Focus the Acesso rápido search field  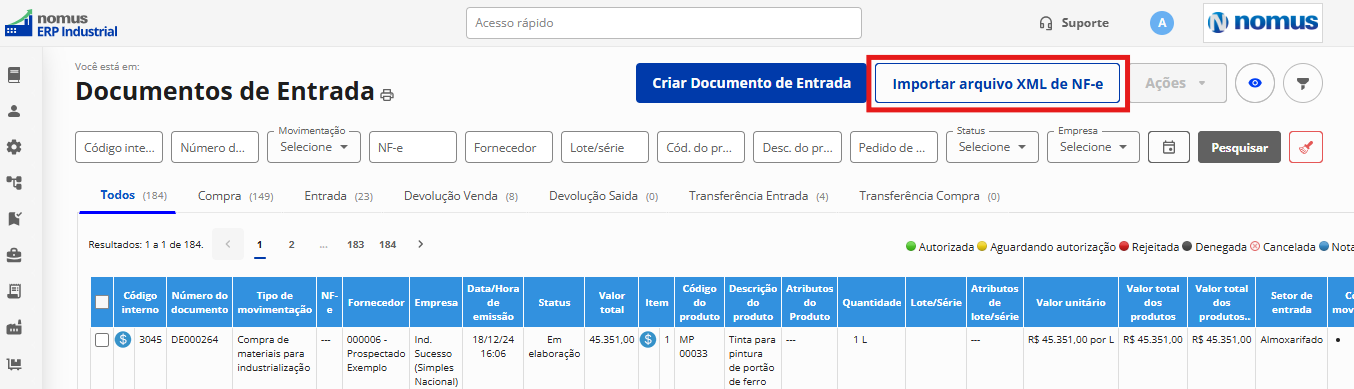point(664,23)
